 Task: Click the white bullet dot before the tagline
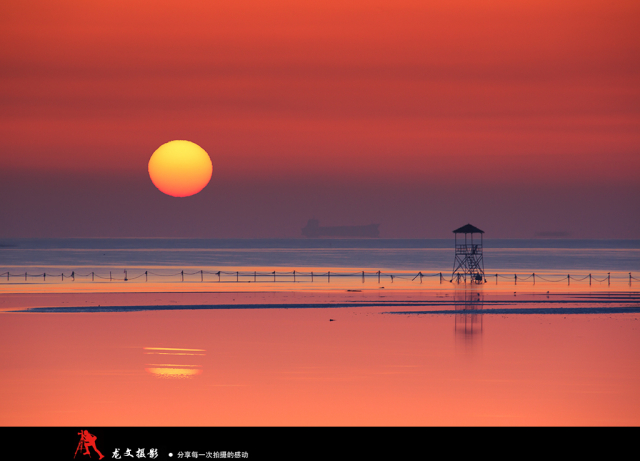[170, 455]
